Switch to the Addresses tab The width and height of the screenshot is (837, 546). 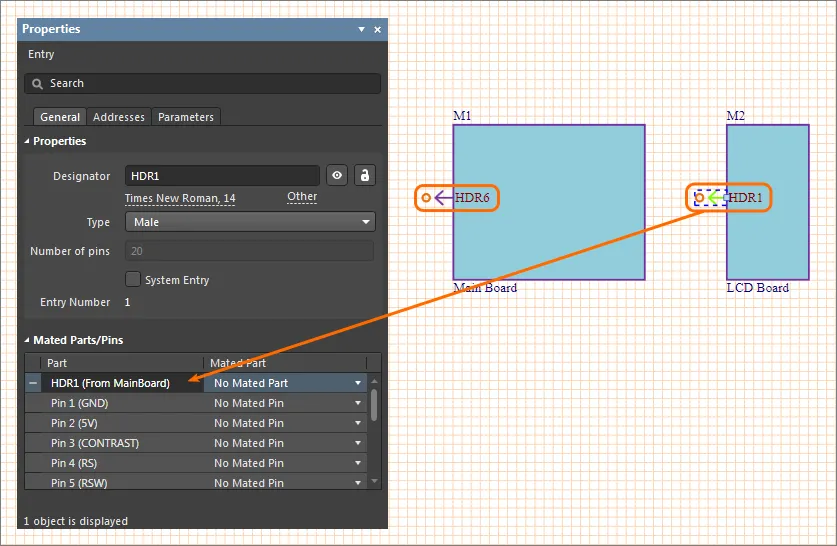[119, 117]
